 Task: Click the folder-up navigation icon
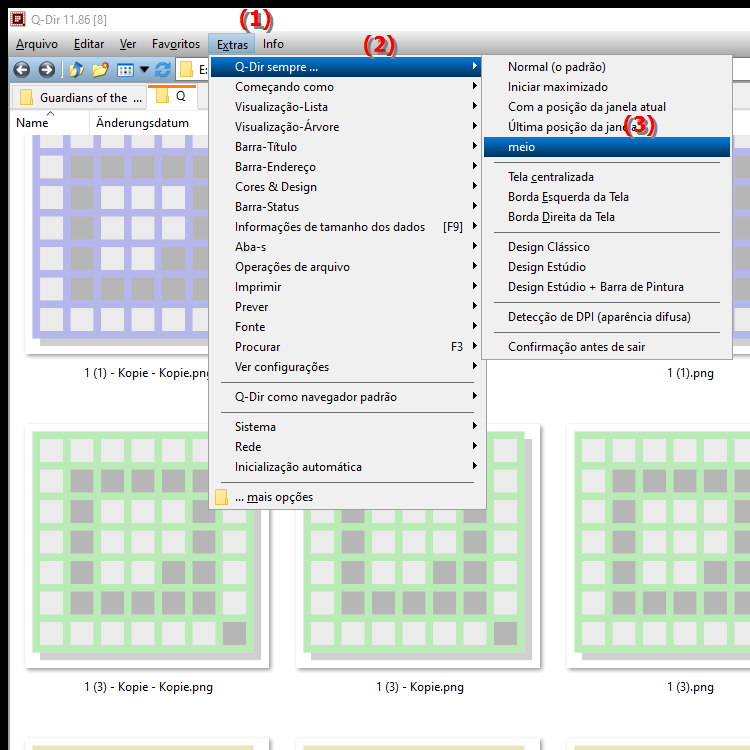coord(77,70)
